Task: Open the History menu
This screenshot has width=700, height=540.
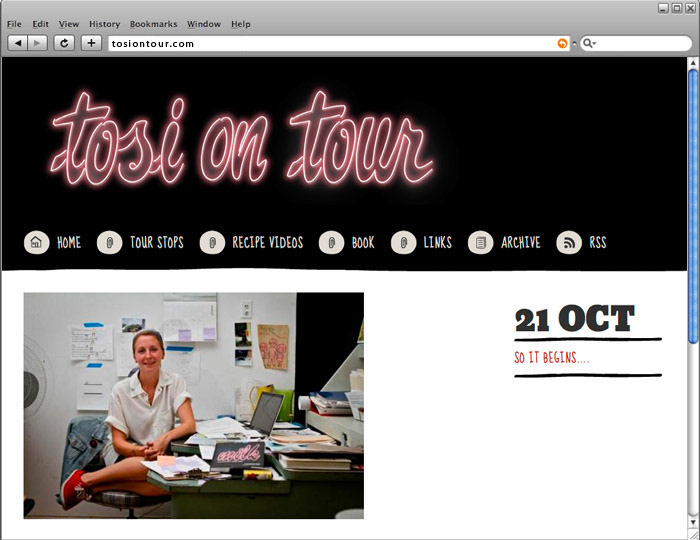Action: click(104, 24)
